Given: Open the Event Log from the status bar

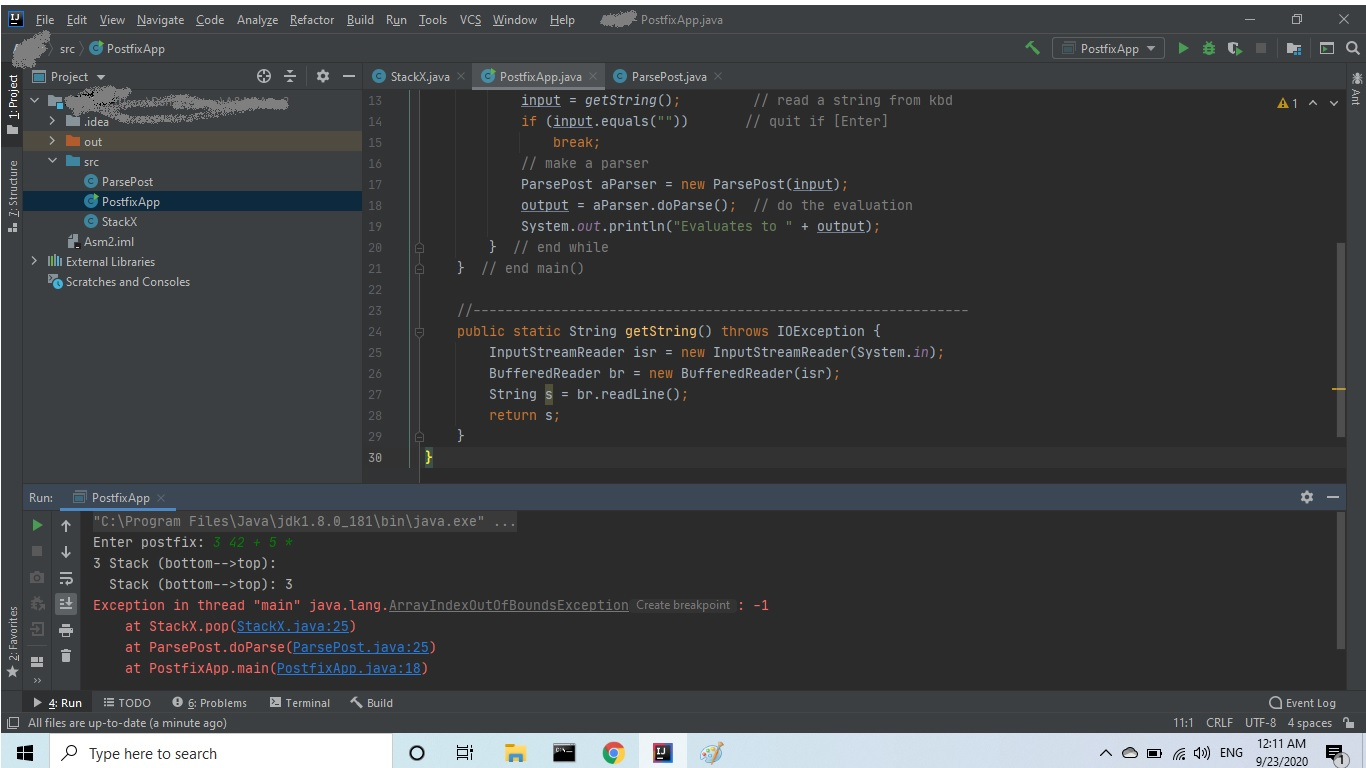Looking at the screenshot, I should pos(1302,703).
